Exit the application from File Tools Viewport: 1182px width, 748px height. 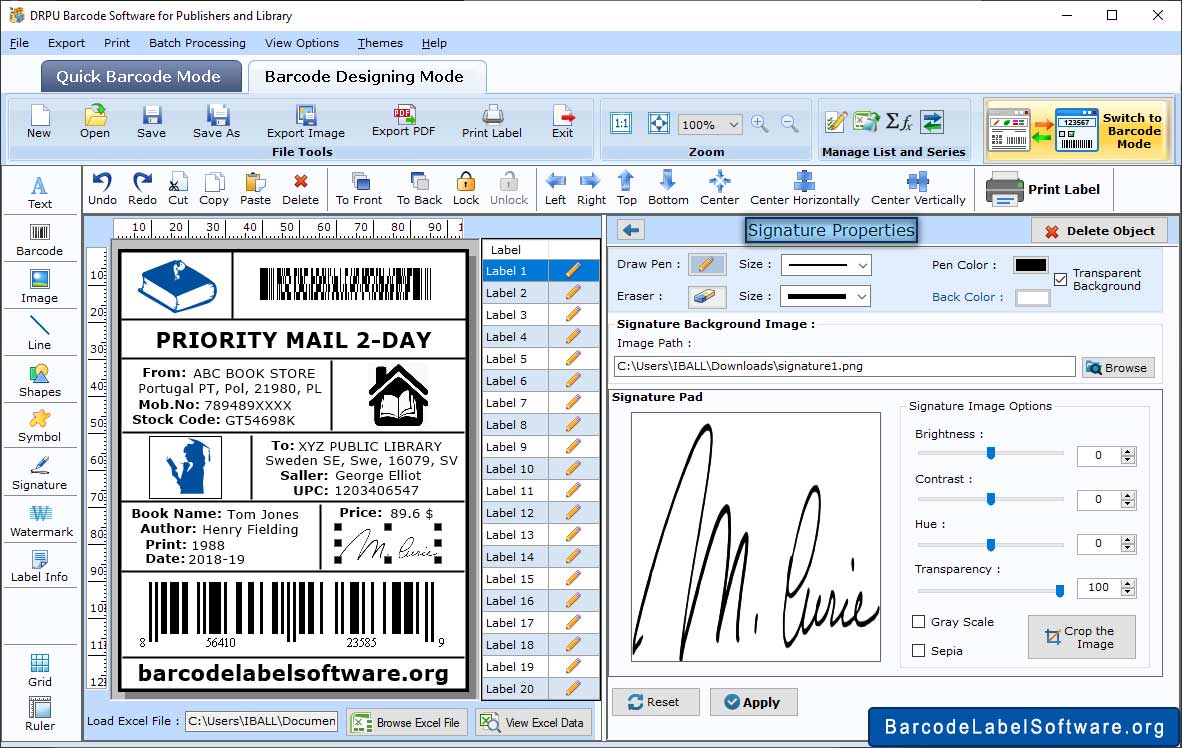click(562, 122)
